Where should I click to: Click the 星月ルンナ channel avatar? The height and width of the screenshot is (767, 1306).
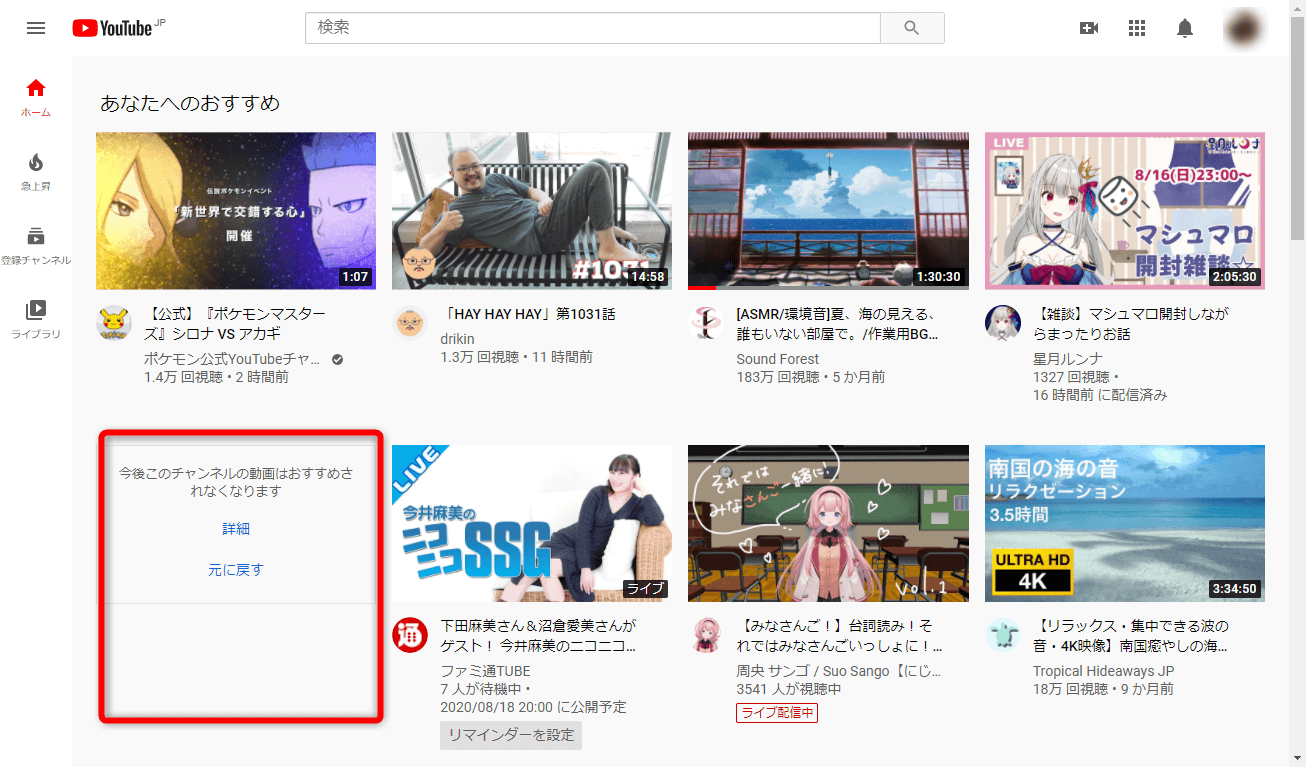pyautogui.click(x=1003, y=323)
